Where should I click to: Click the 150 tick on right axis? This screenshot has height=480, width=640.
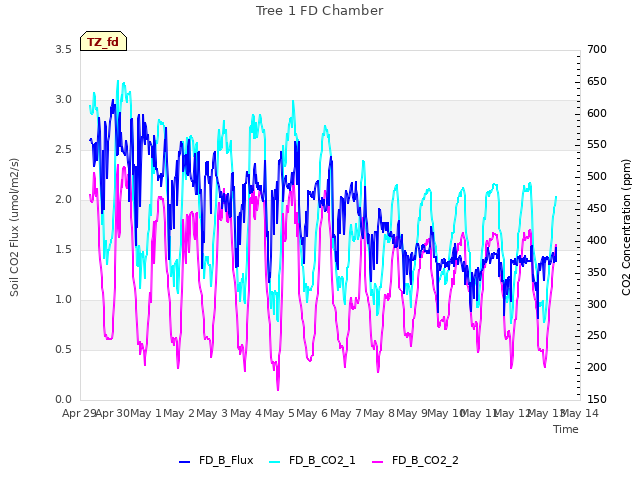(597, 399)
